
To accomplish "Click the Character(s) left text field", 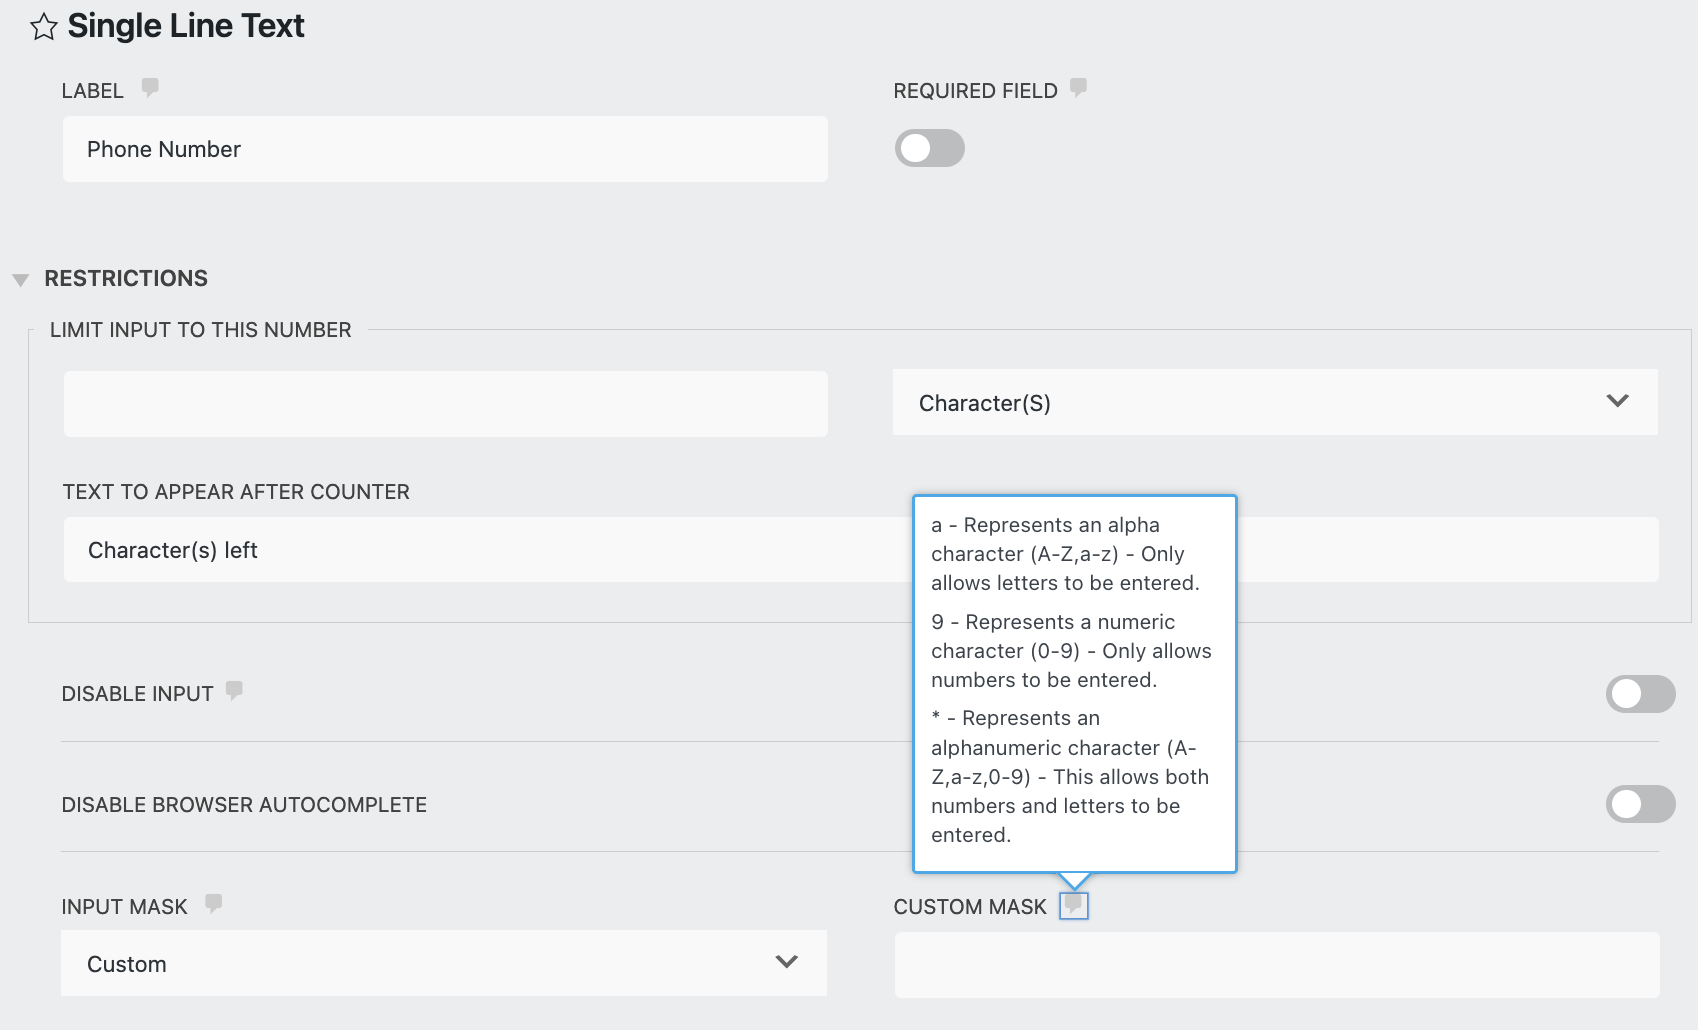I will point(480,550).
